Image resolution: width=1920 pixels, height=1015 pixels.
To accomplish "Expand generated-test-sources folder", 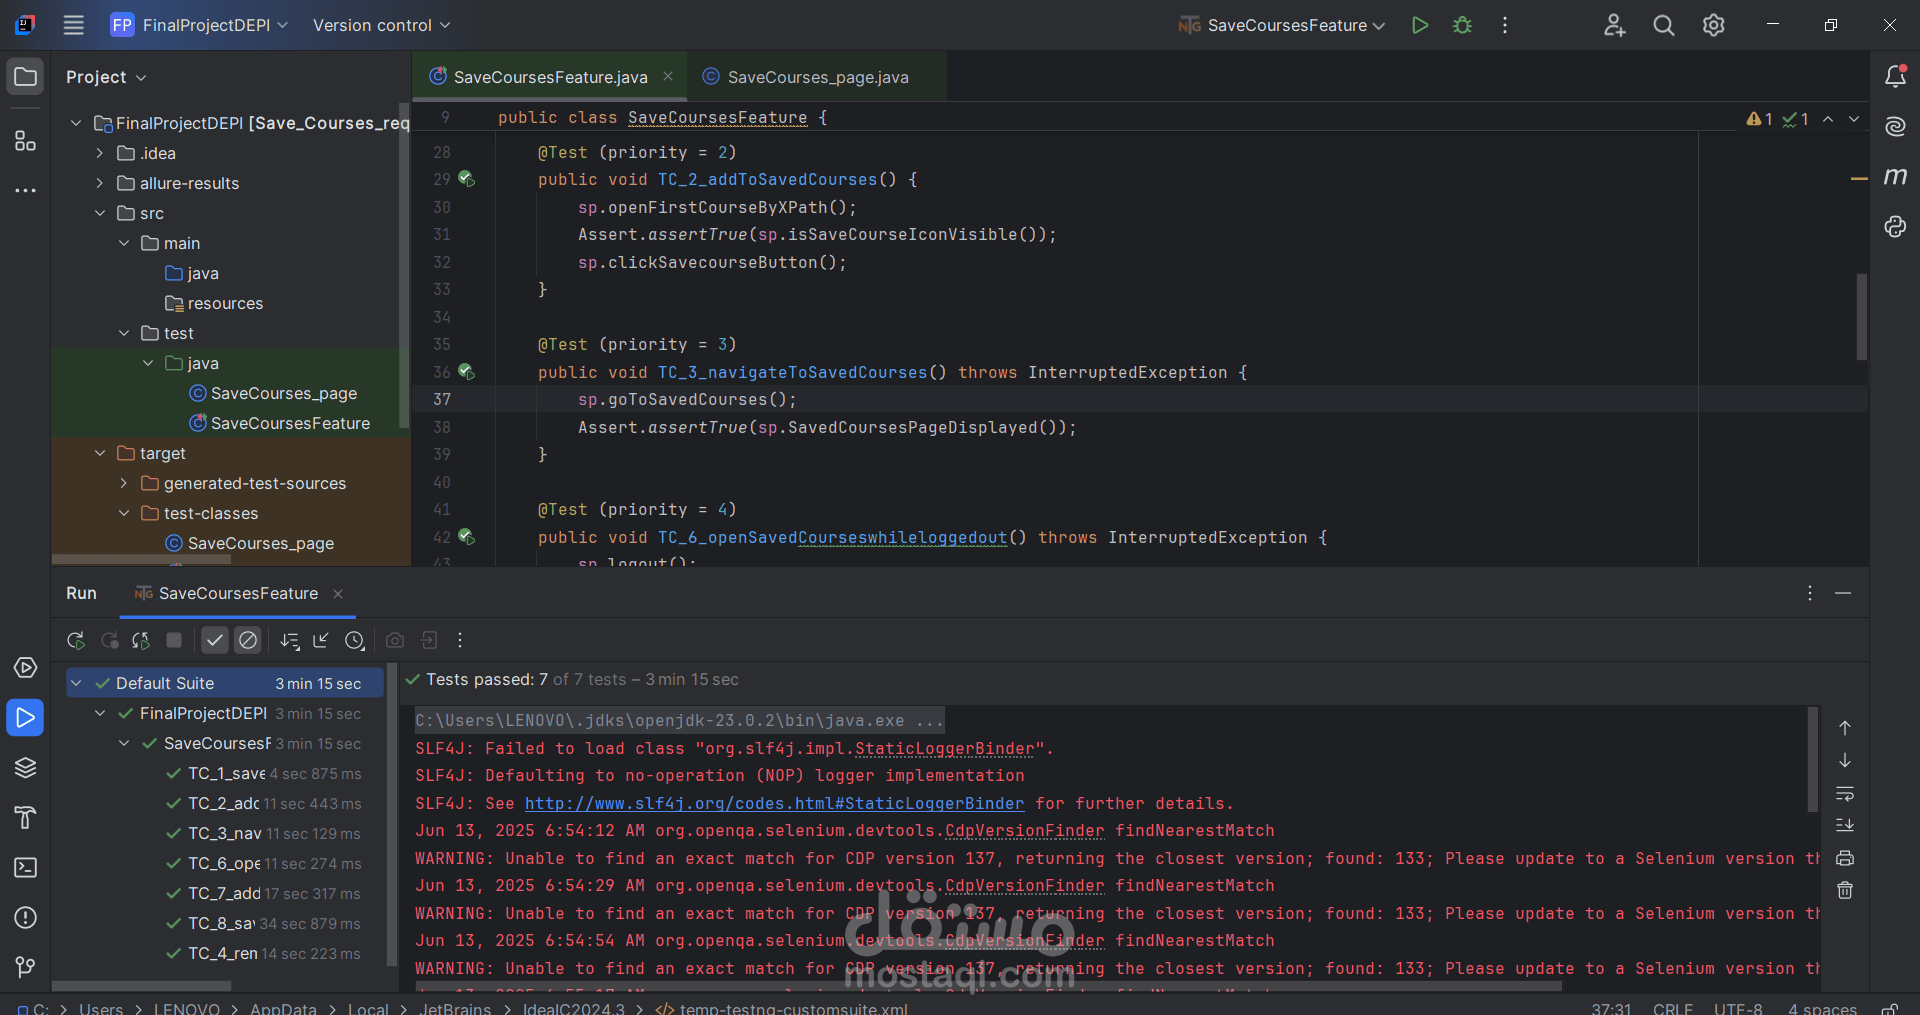I will click(123, 483).
